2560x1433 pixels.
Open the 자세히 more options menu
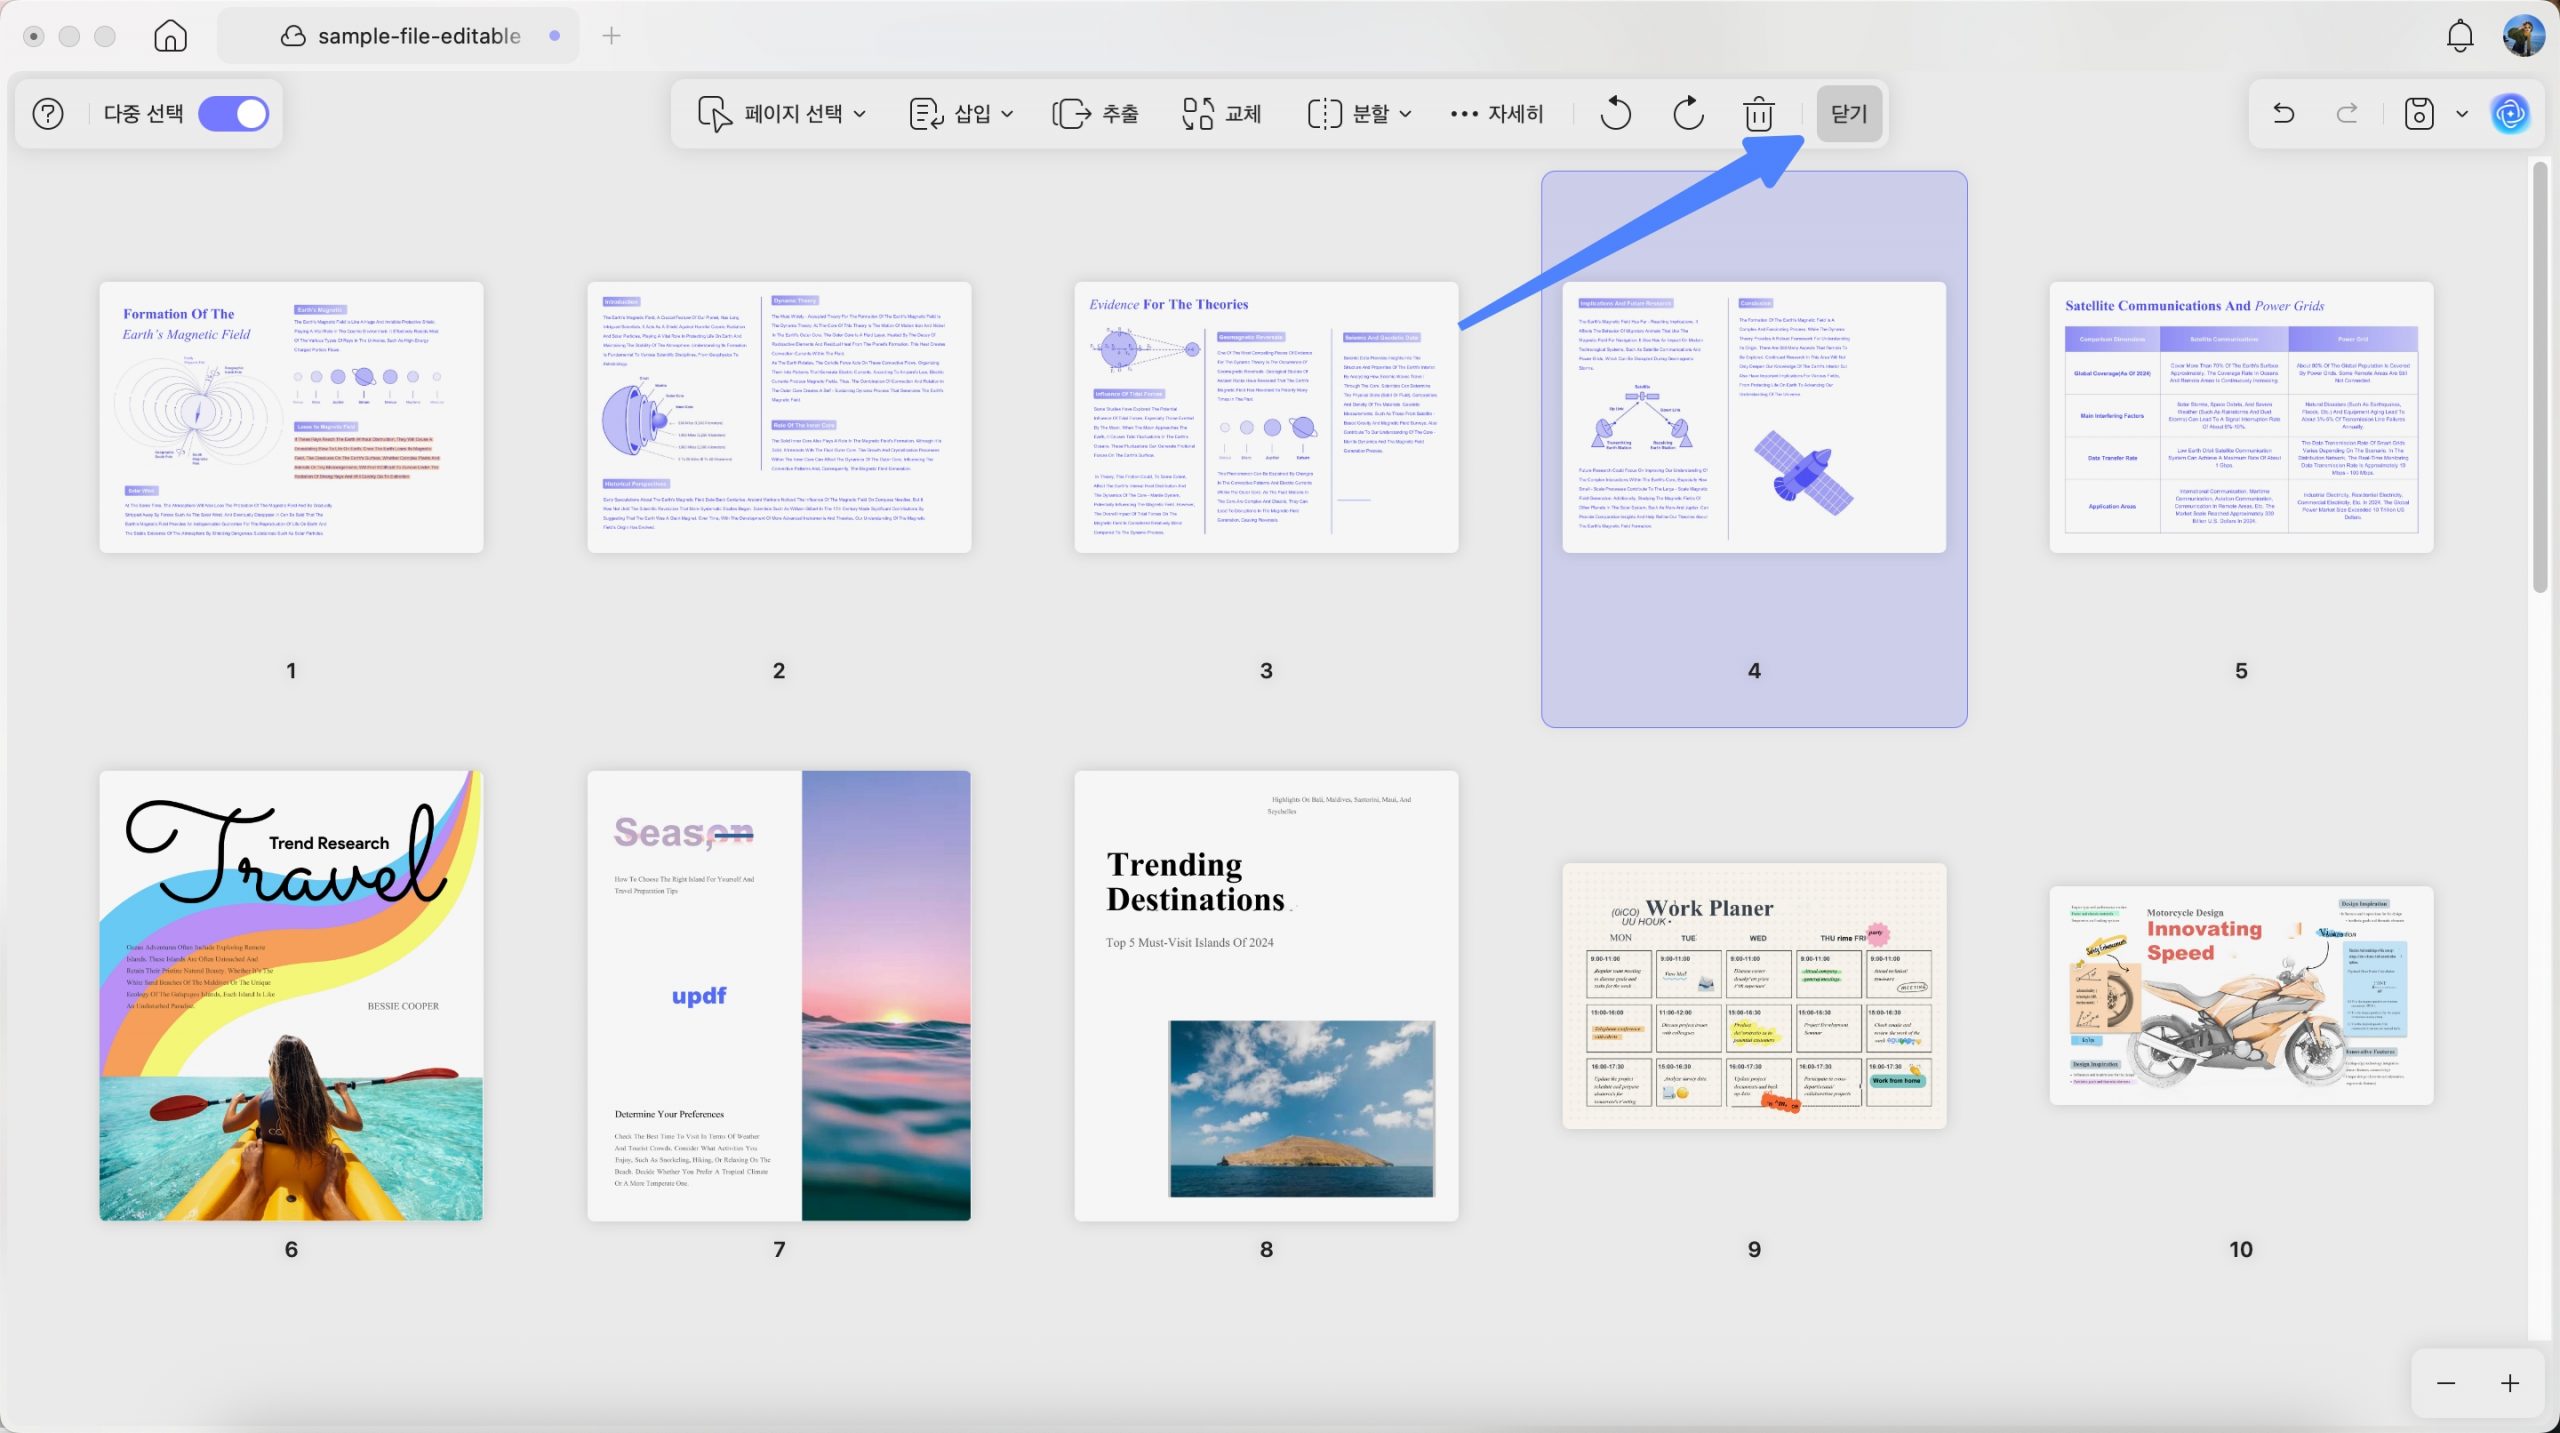pos(1497,114)
